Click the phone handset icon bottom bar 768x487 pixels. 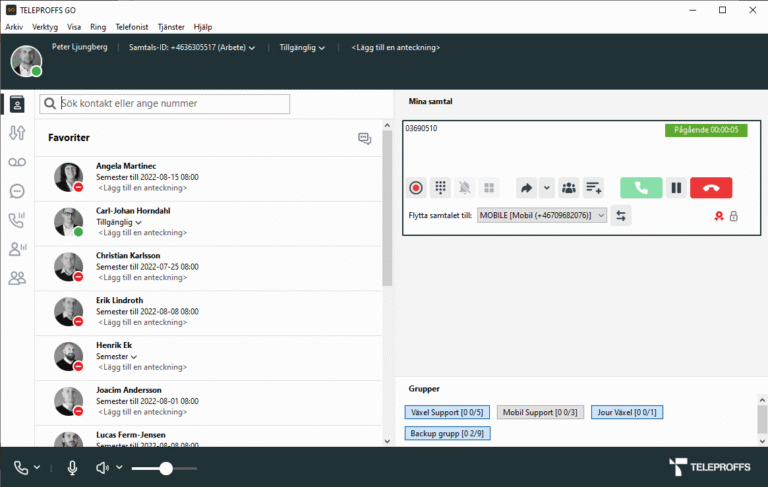(21, 468)
